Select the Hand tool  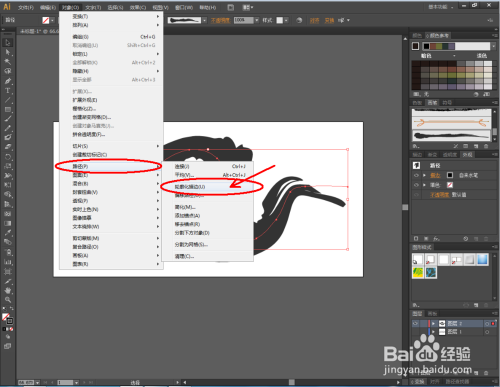[x=8, y=290]
